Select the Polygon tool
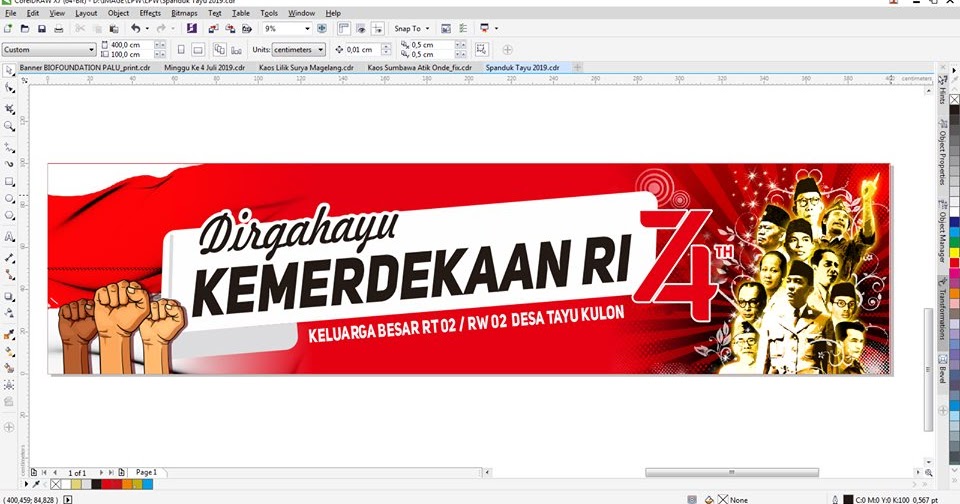This screenshot has height=504, width=960. [x=9, y=216]
